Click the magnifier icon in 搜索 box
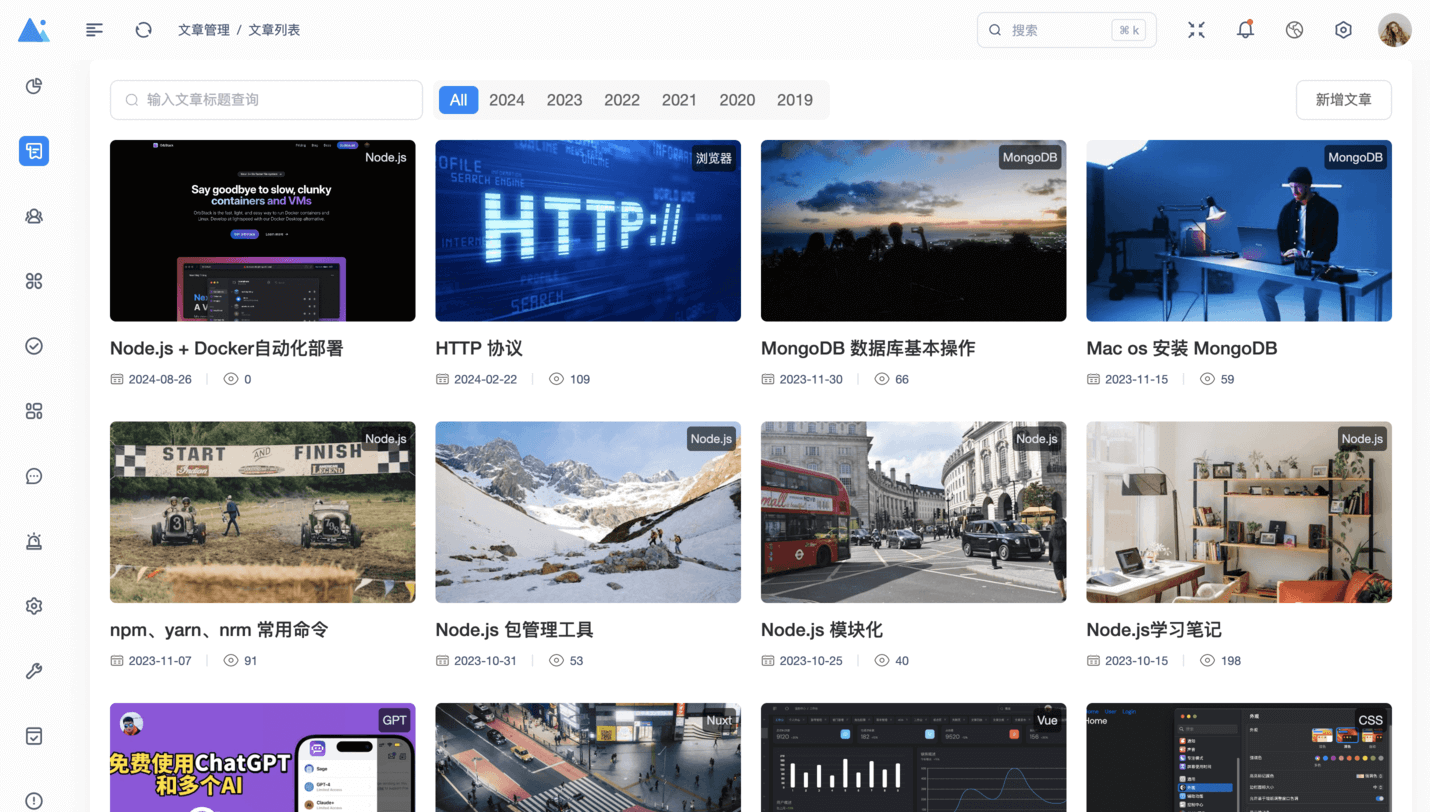 pos(995,30)
